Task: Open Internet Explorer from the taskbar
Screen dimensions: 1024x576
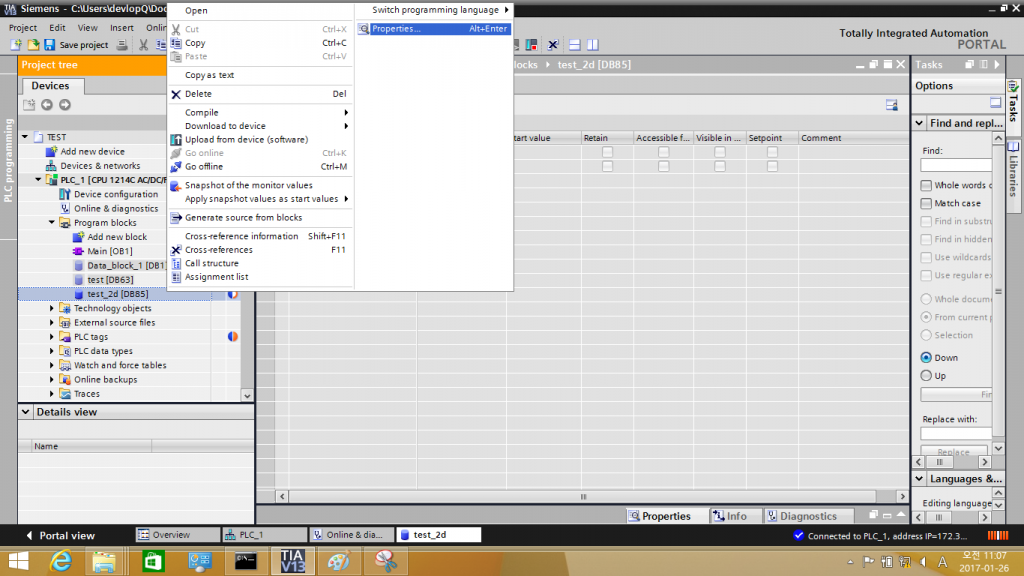Action: 61,561
